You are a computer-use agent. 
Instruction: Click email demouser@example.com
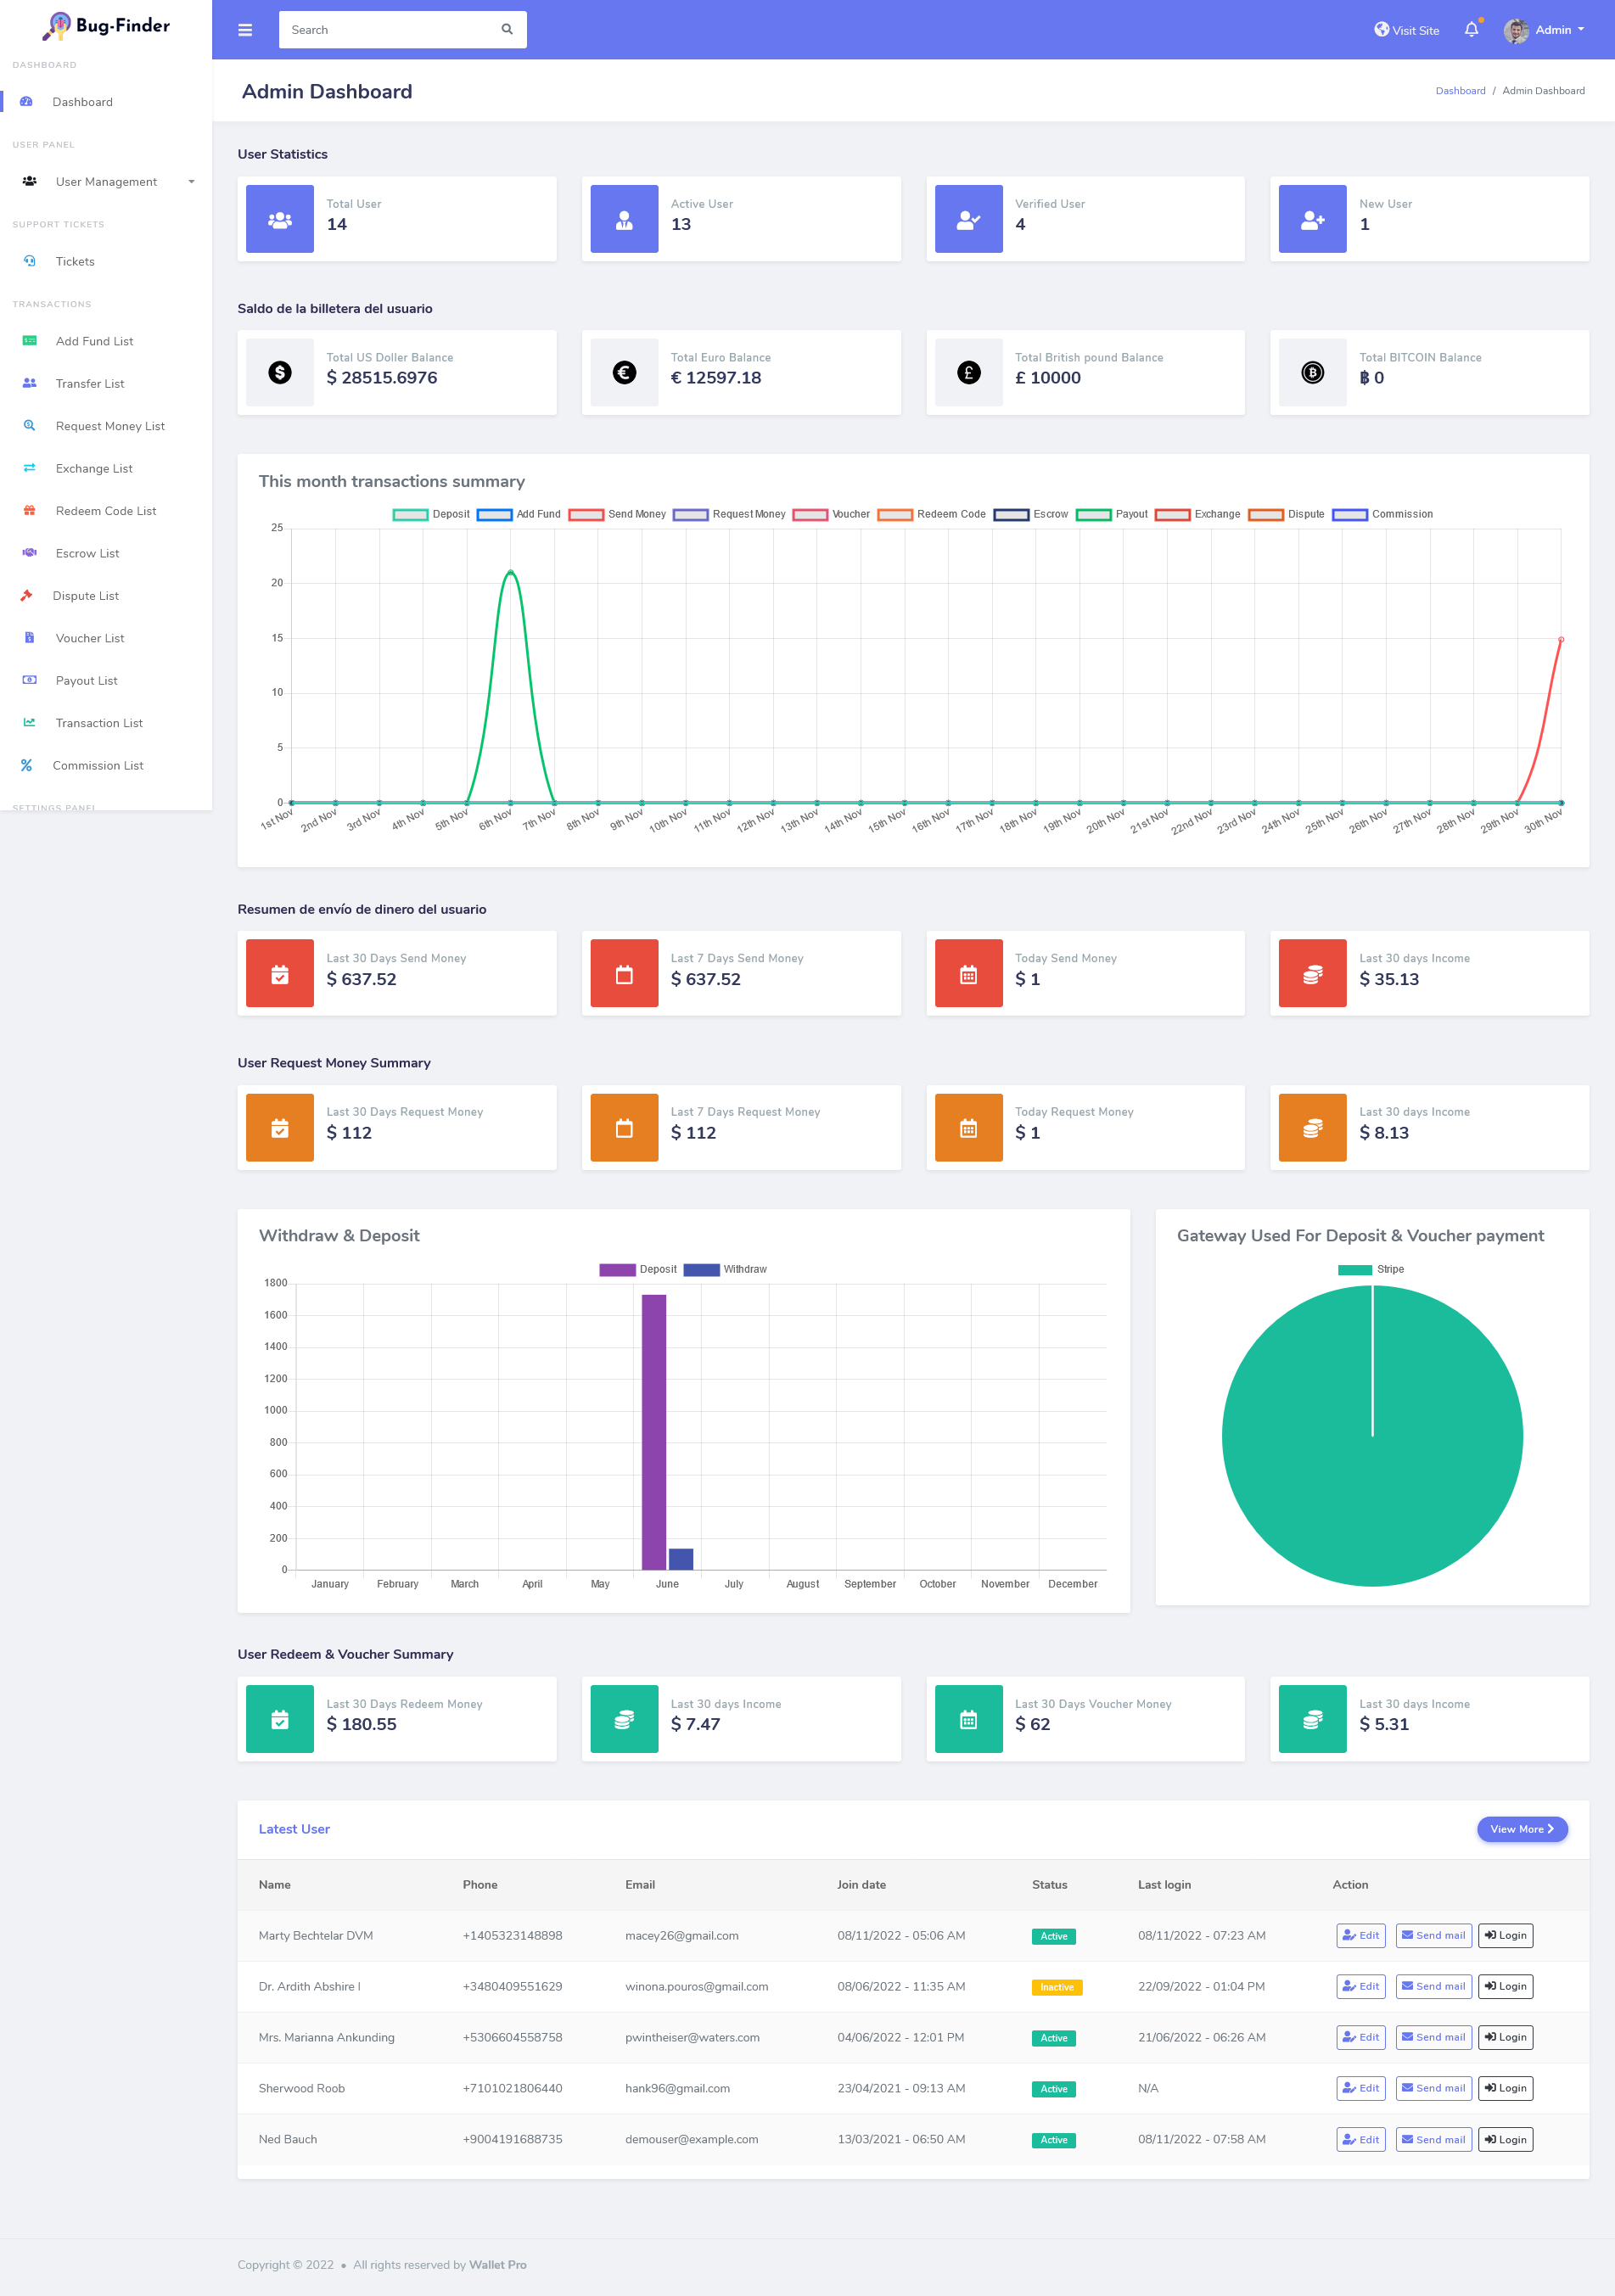point(692,2140)
